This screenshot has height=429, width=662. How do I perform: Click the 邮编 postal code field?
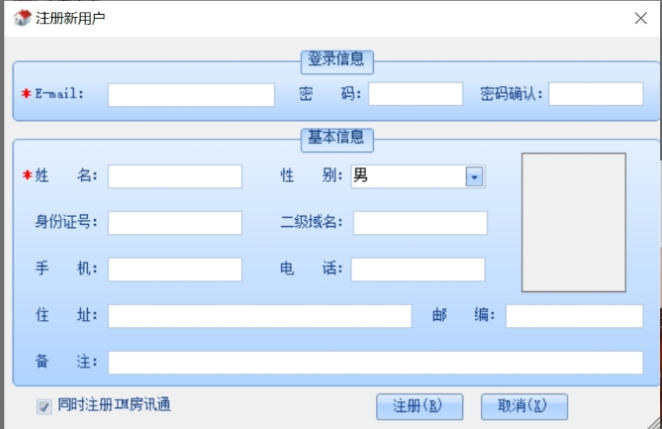pyautogui.click(x=574, y=316)
